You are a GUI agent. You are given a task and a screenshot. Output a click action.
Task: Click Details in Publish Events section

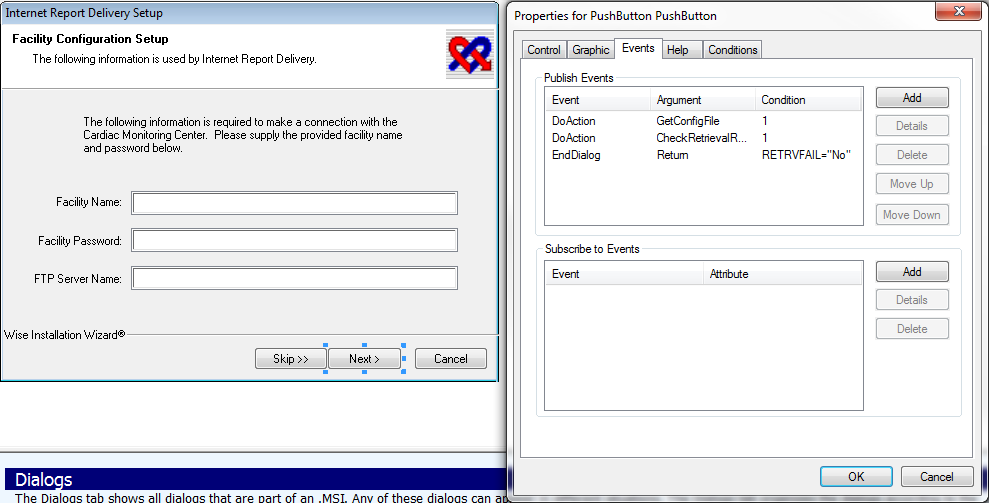tap(912, 126)
